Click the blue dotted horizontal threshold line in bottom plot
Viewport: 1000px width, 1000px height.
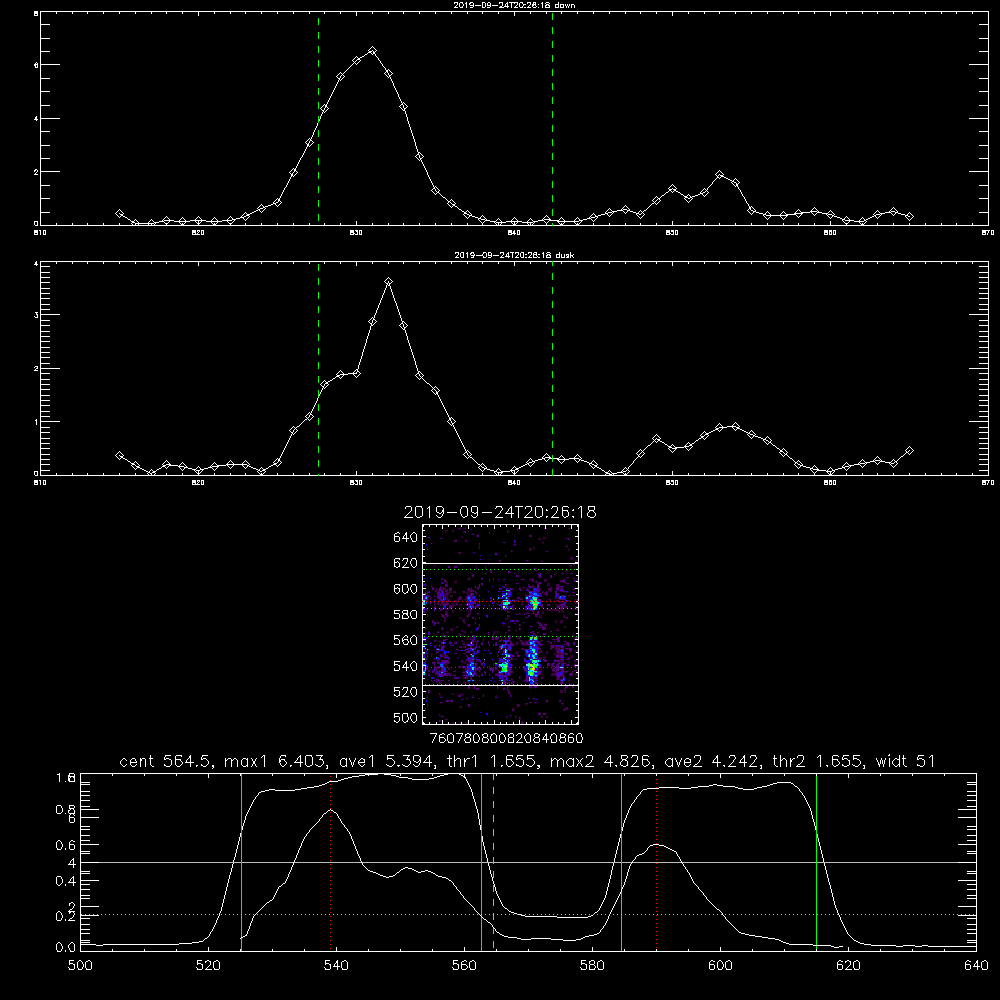(x=528, y=915)
